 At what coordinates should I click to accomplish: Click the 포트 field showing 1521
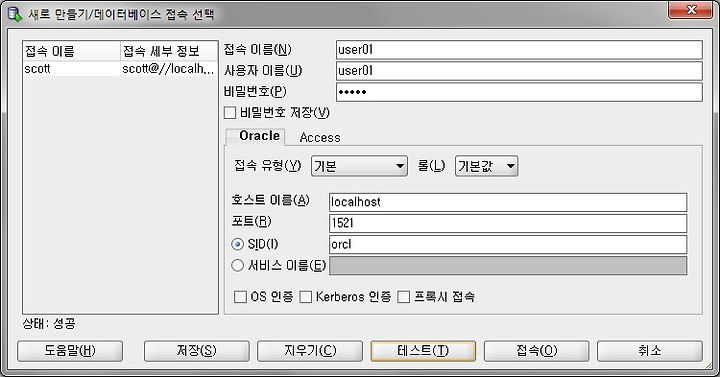coord(508,223)
